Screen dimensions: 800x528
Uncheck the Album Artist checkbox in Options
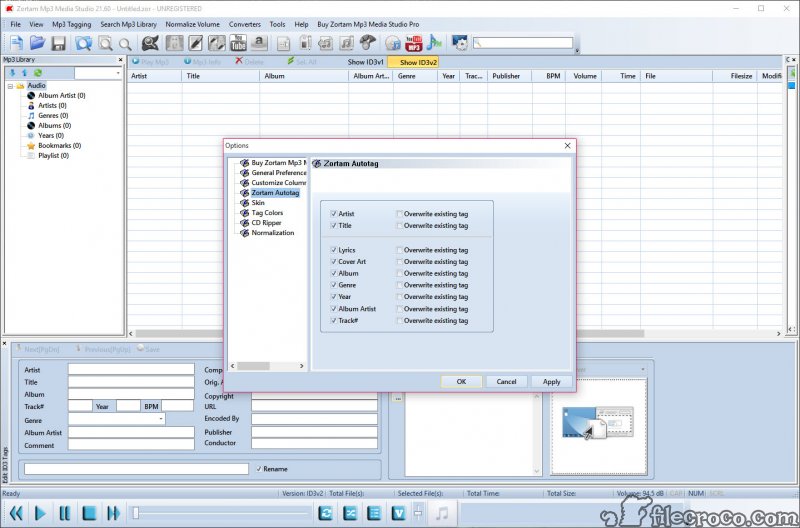(x=334, y=309)
